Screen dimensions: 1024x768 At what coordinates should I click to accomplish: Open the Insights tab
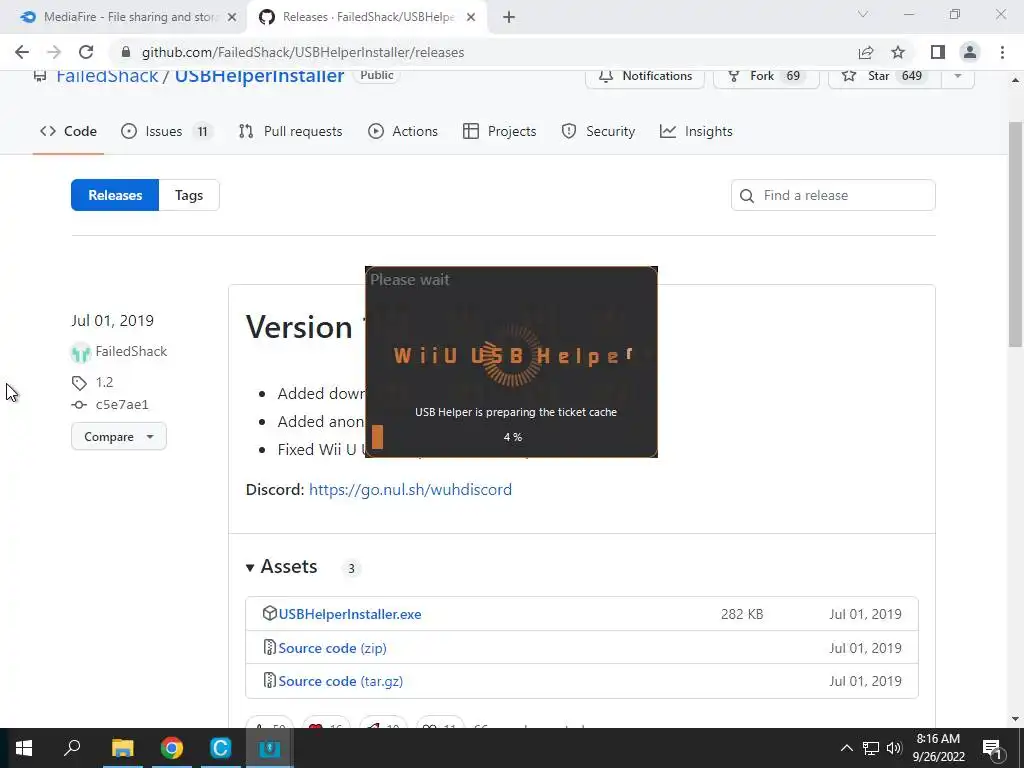point(696,131)
